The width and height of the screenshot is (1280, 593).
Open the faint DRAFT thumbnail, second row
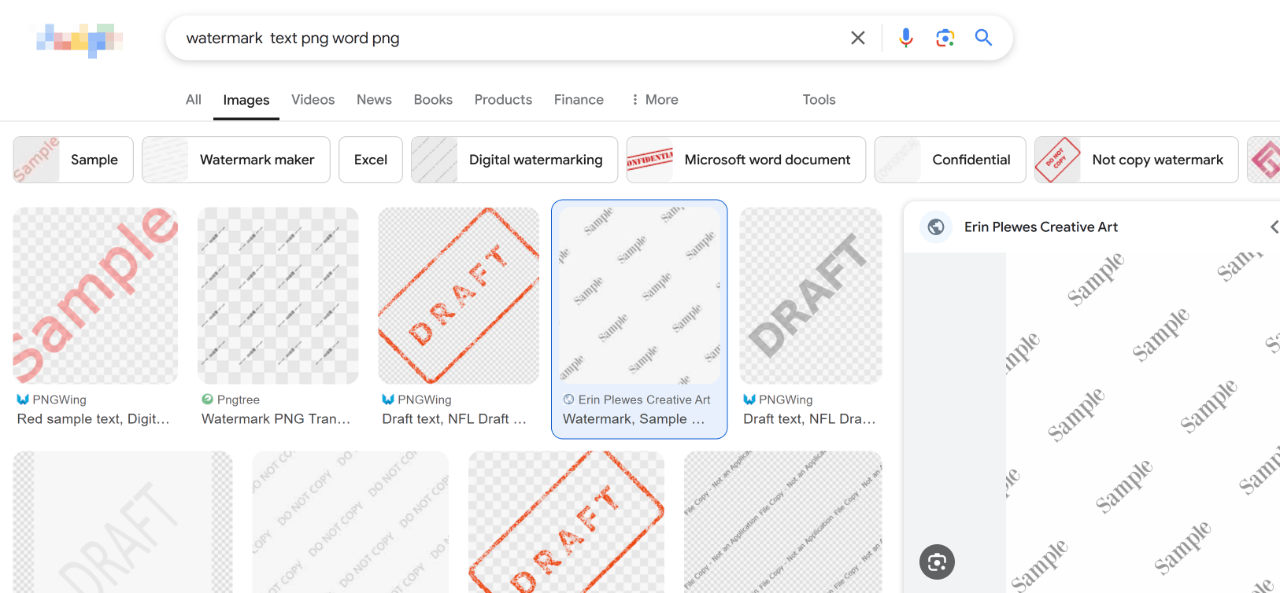click(x=123, y=522)
